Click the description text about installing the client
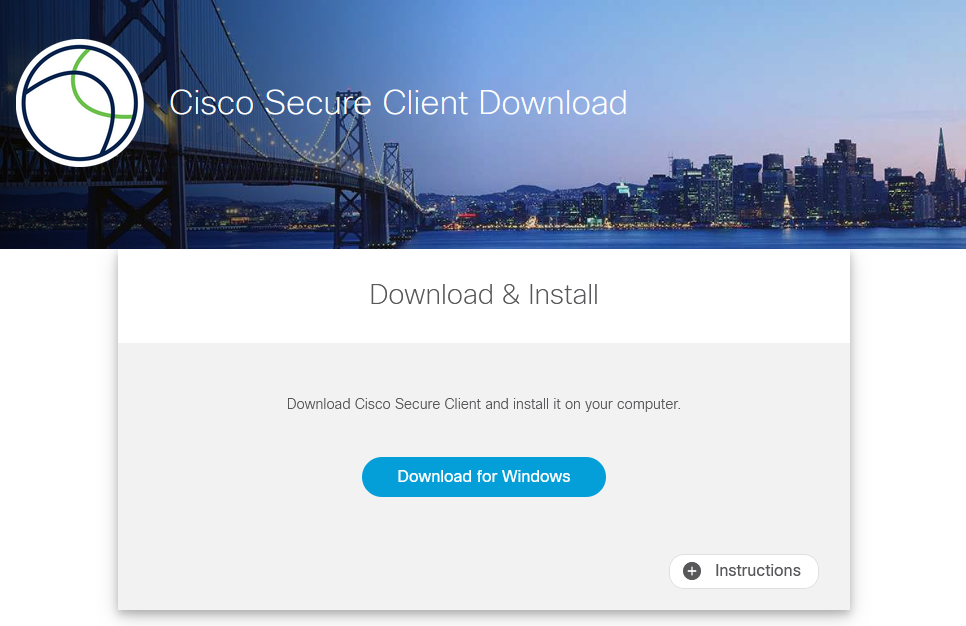The height and width of the screenshot is (626, 966). pyautogui.click(x=484, y=404)
